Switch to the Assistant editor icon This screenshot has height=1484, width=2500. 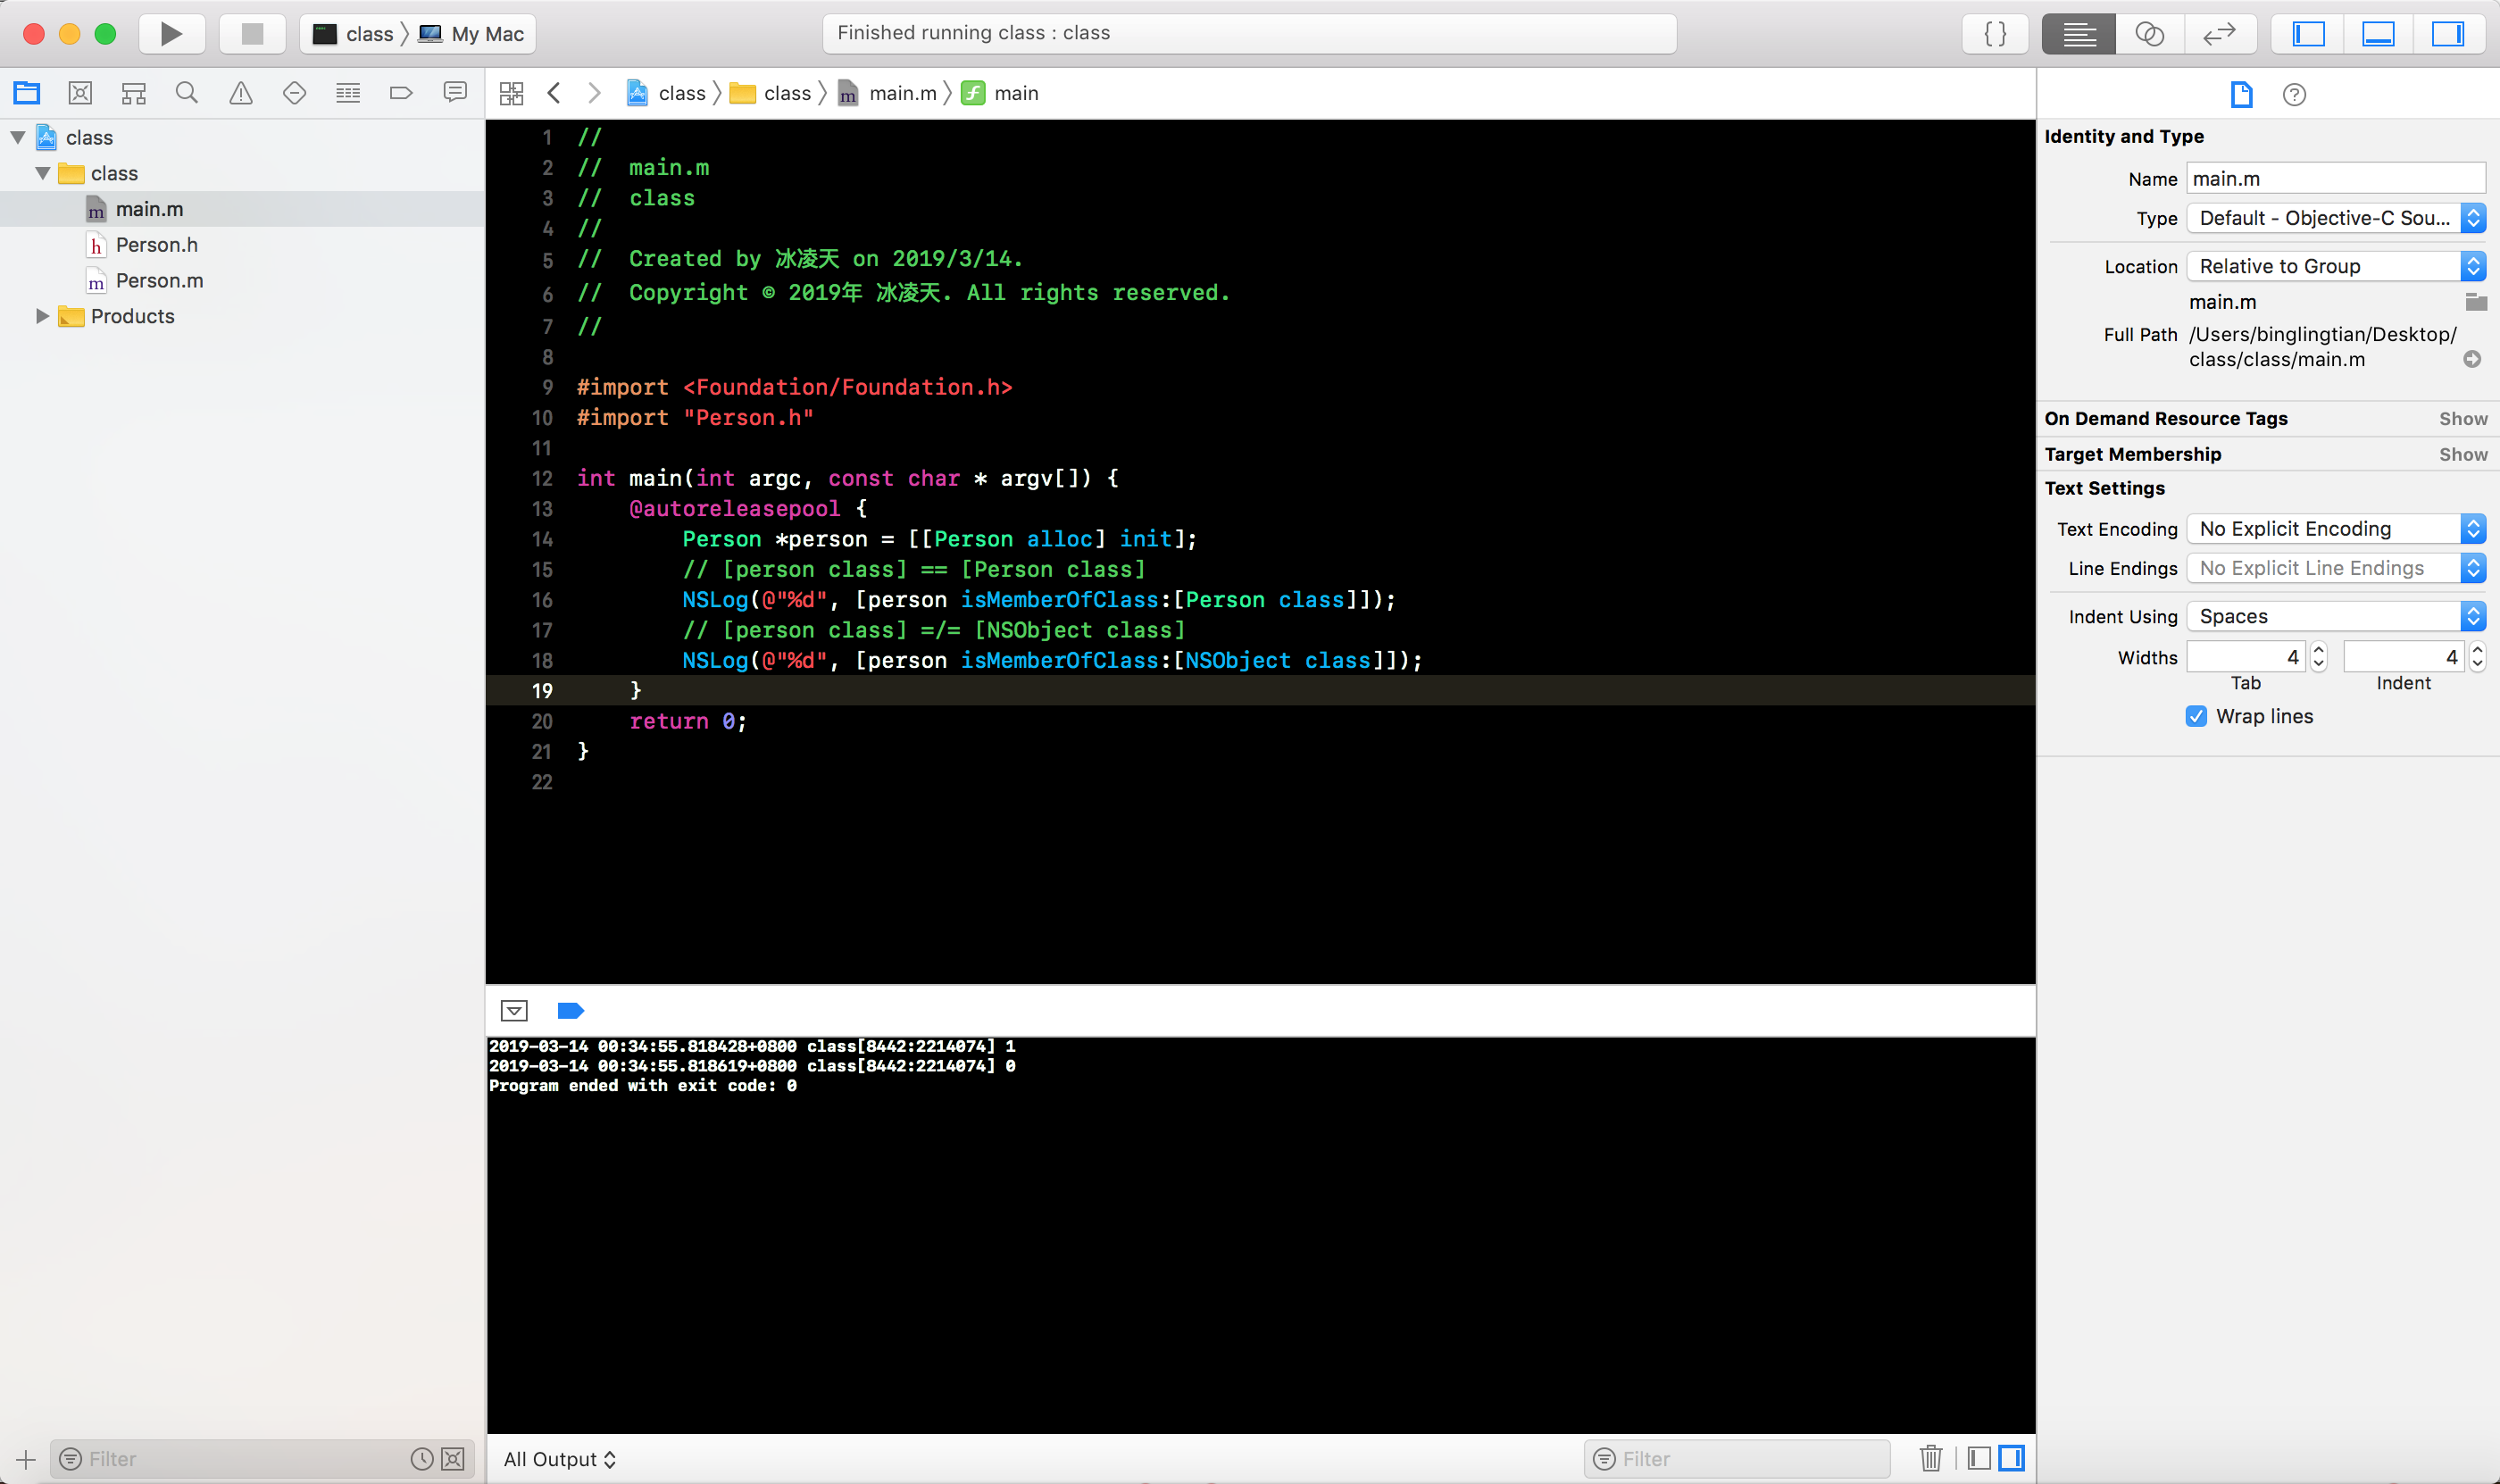click(x=2149, y=34)
